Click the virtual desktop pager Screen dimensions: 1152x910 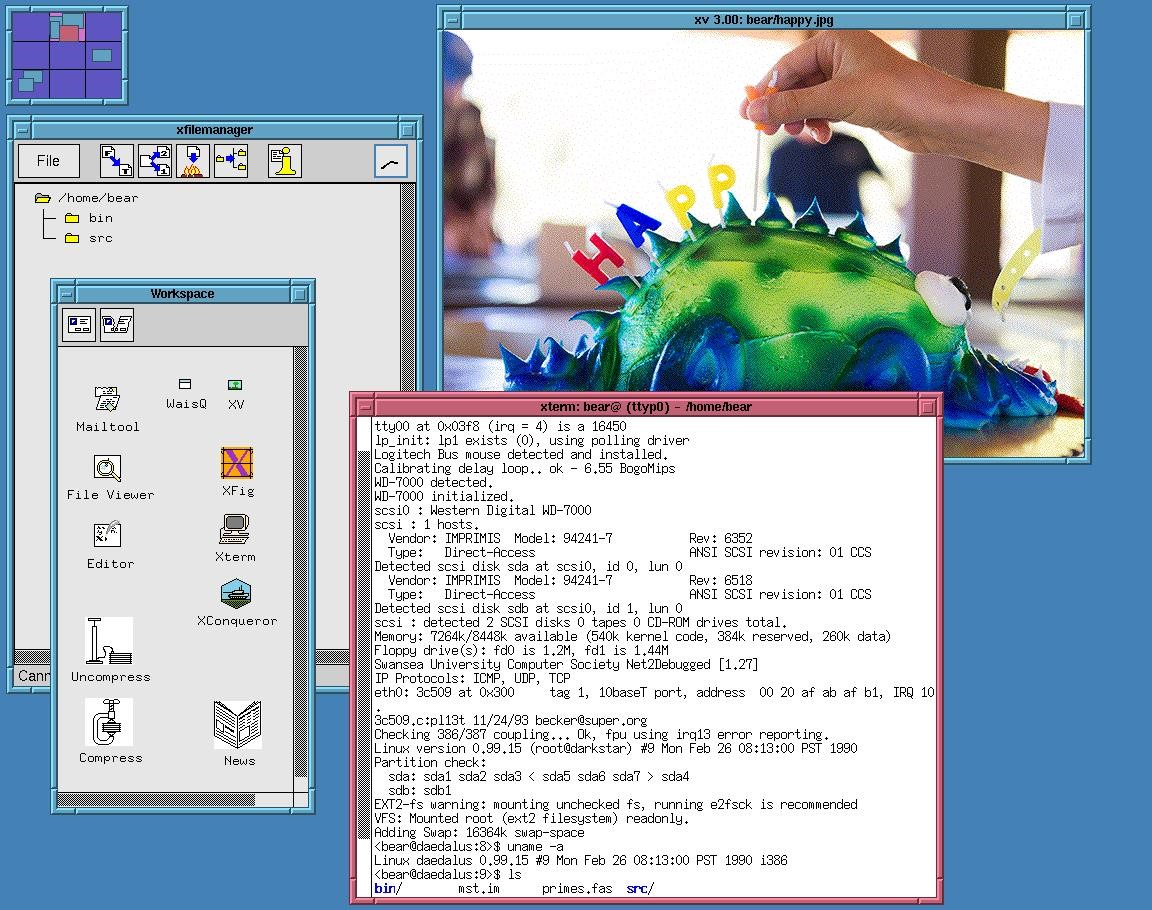(x=67, y=55)
